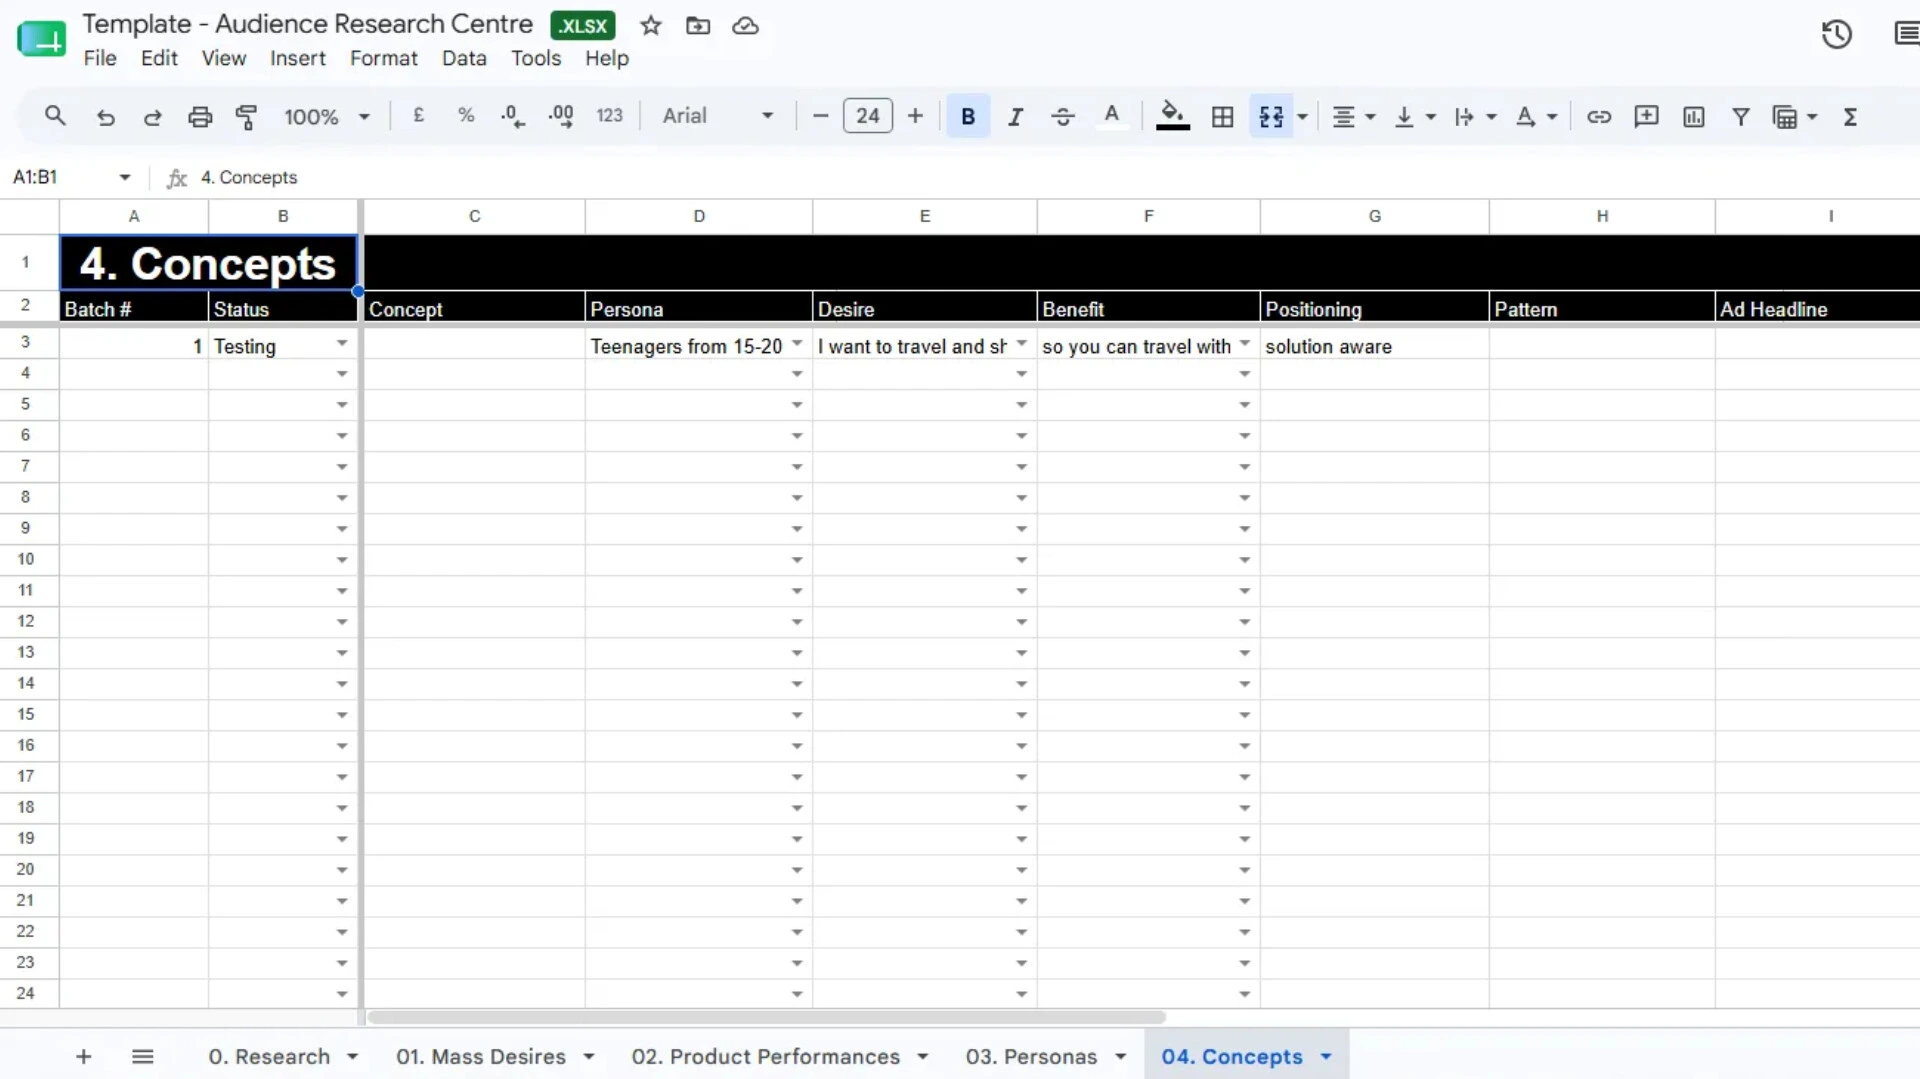Star the document

pos(651,26)
